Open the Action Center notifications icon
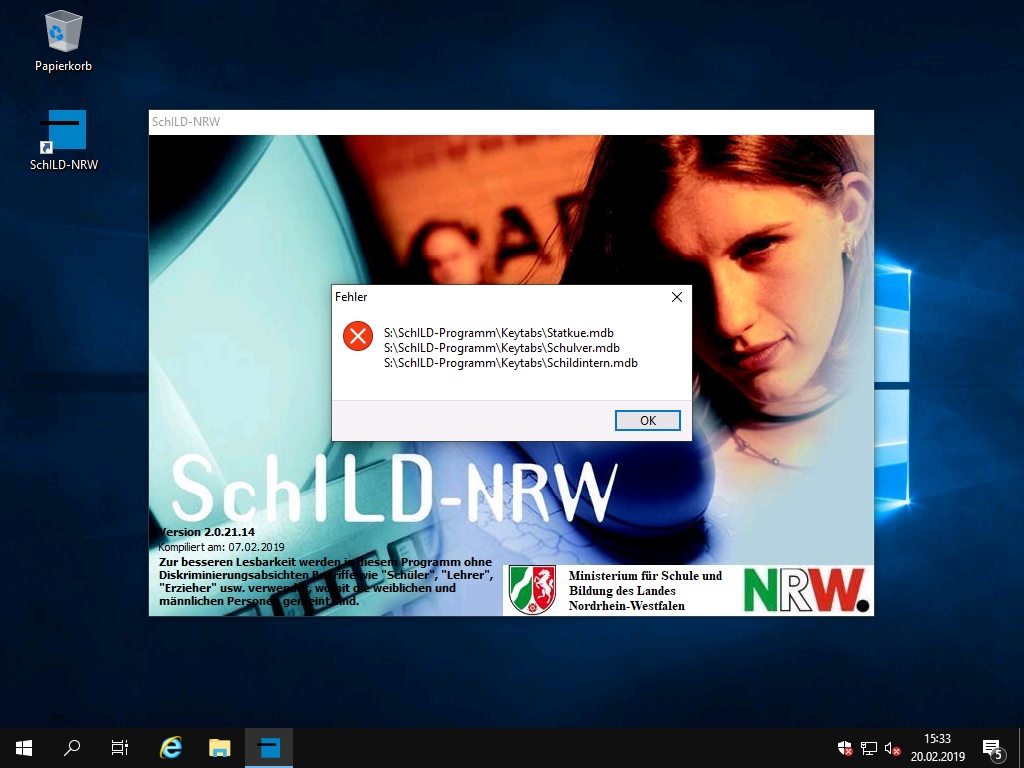The width and height of the screenshot is (1024, 768). tap(992, 748)
